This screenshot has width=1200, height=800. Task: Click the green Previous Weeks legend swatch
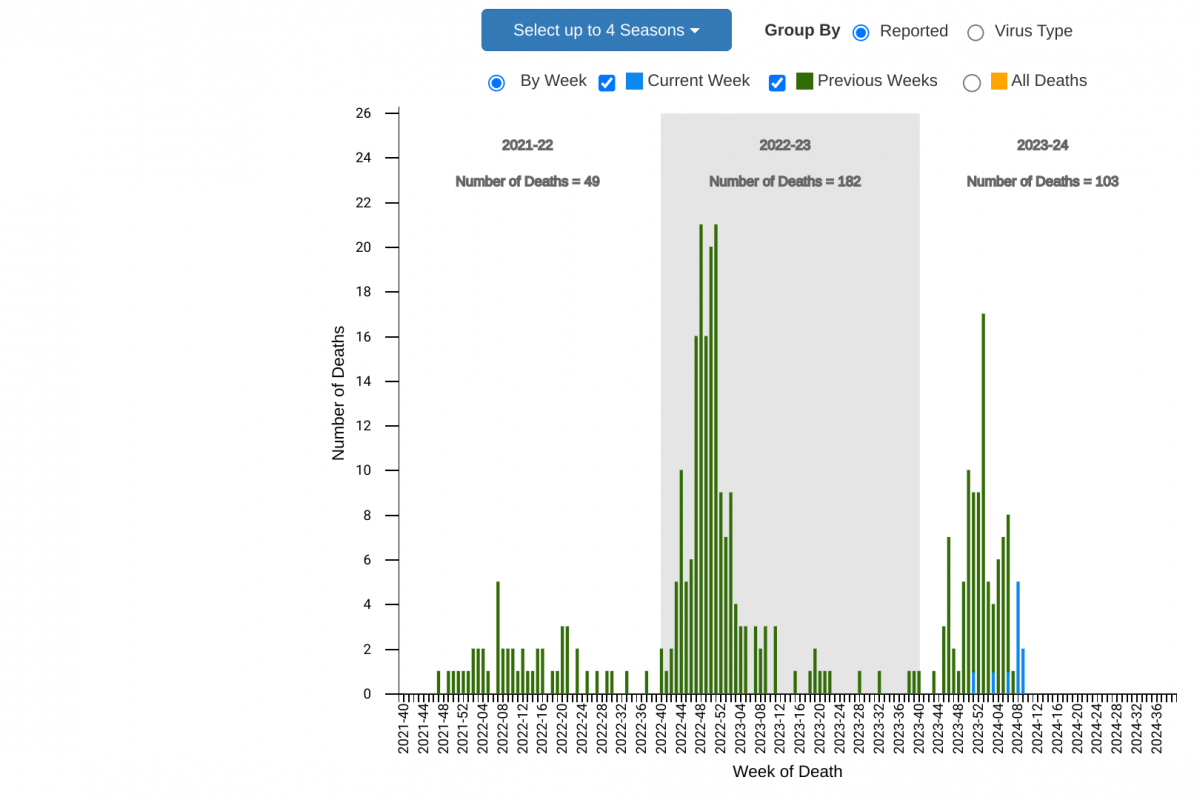point(804,81)
